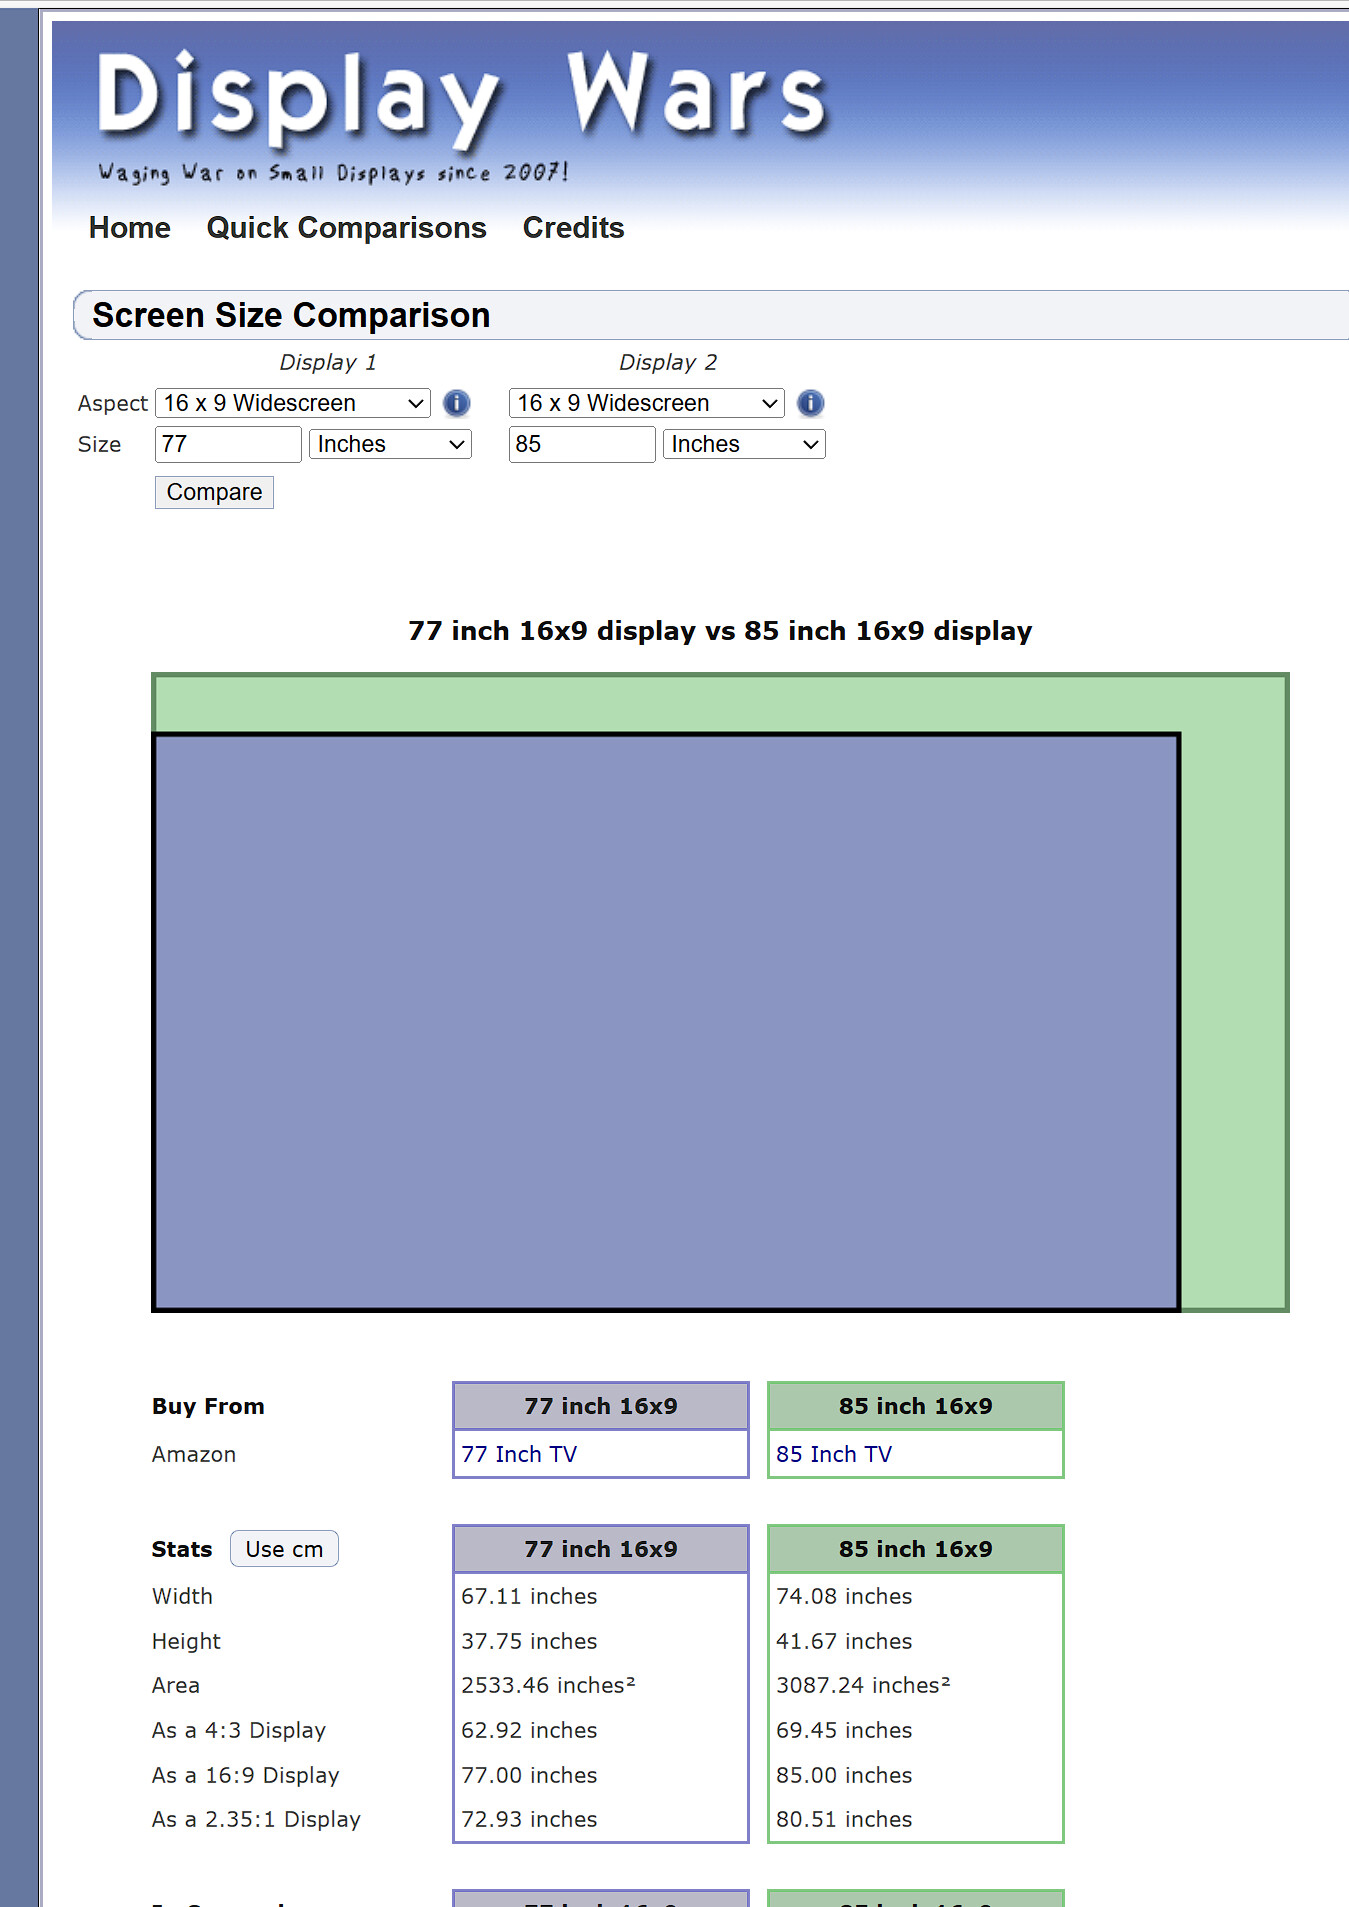
Task: Open Display 2 aspect ratio dropdown
Action: pyautogui.click(x=646, y=403)
